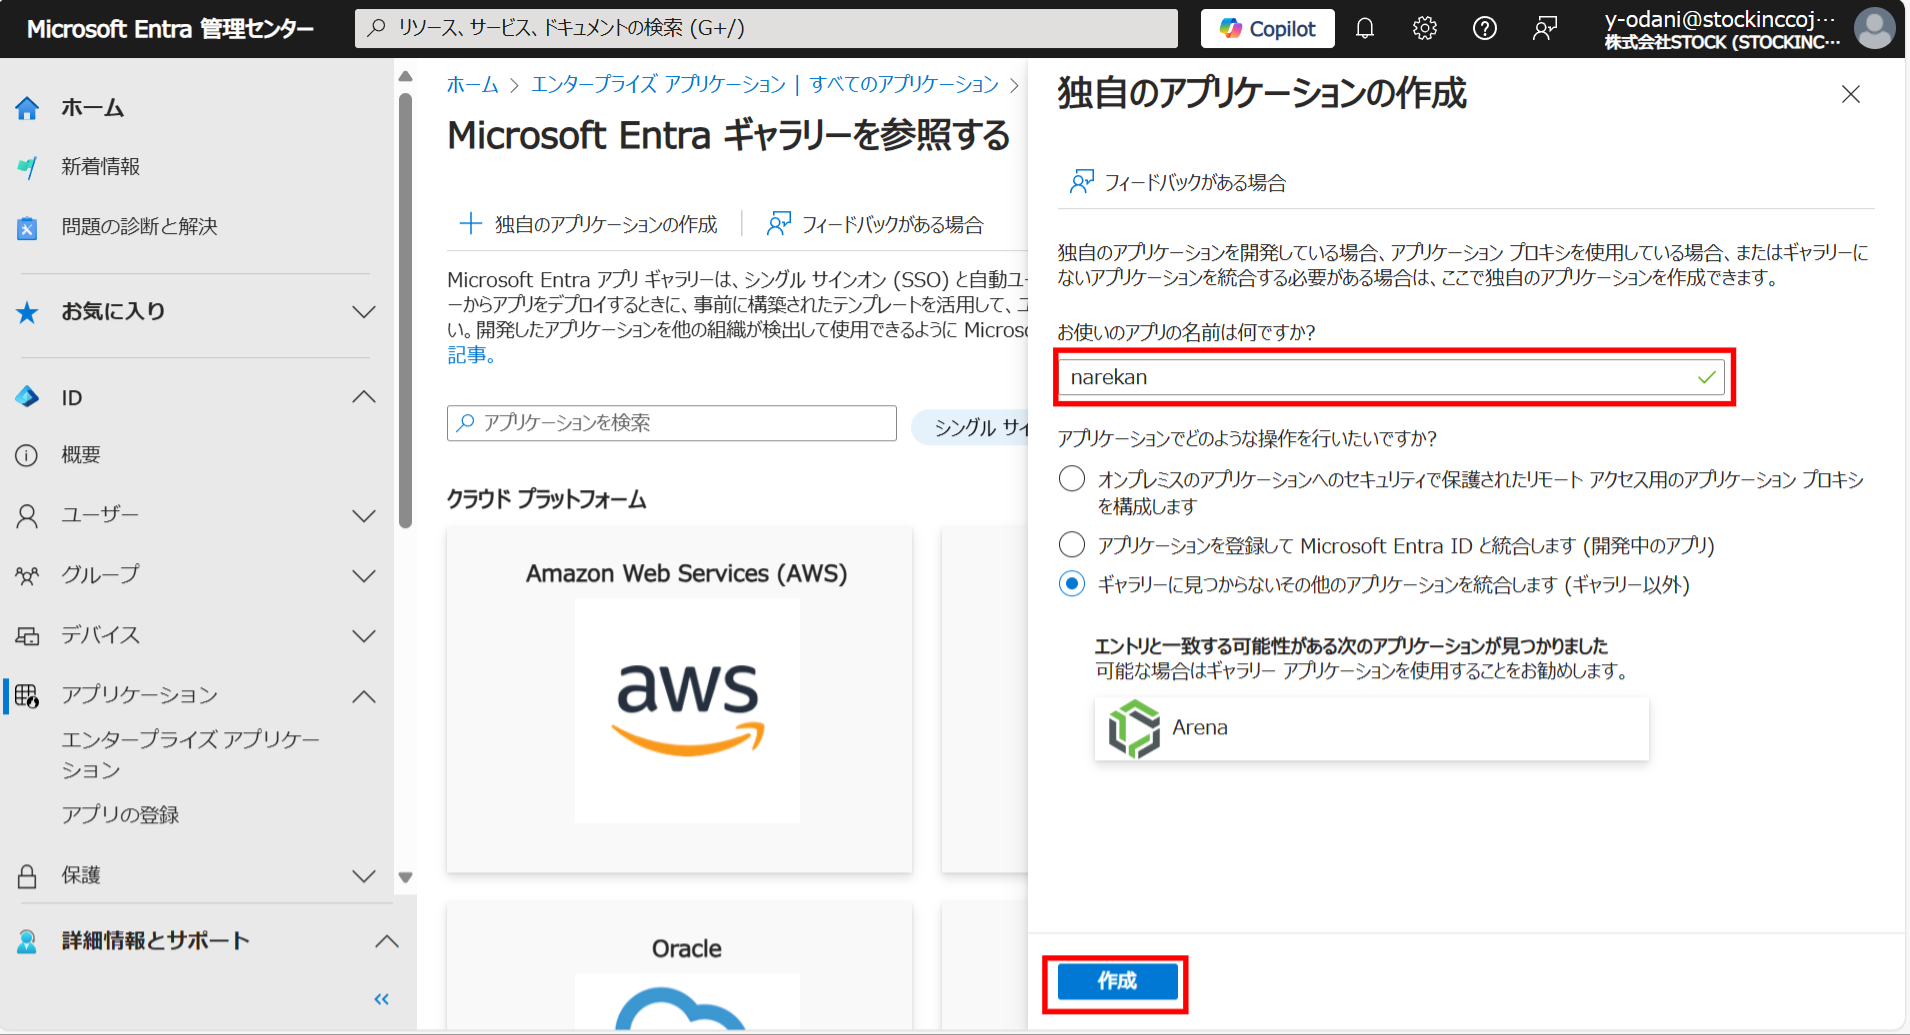Viewport: 1910px width, 1035px height.
Task: Click the support person icon
Action: (x=27, y=941)
